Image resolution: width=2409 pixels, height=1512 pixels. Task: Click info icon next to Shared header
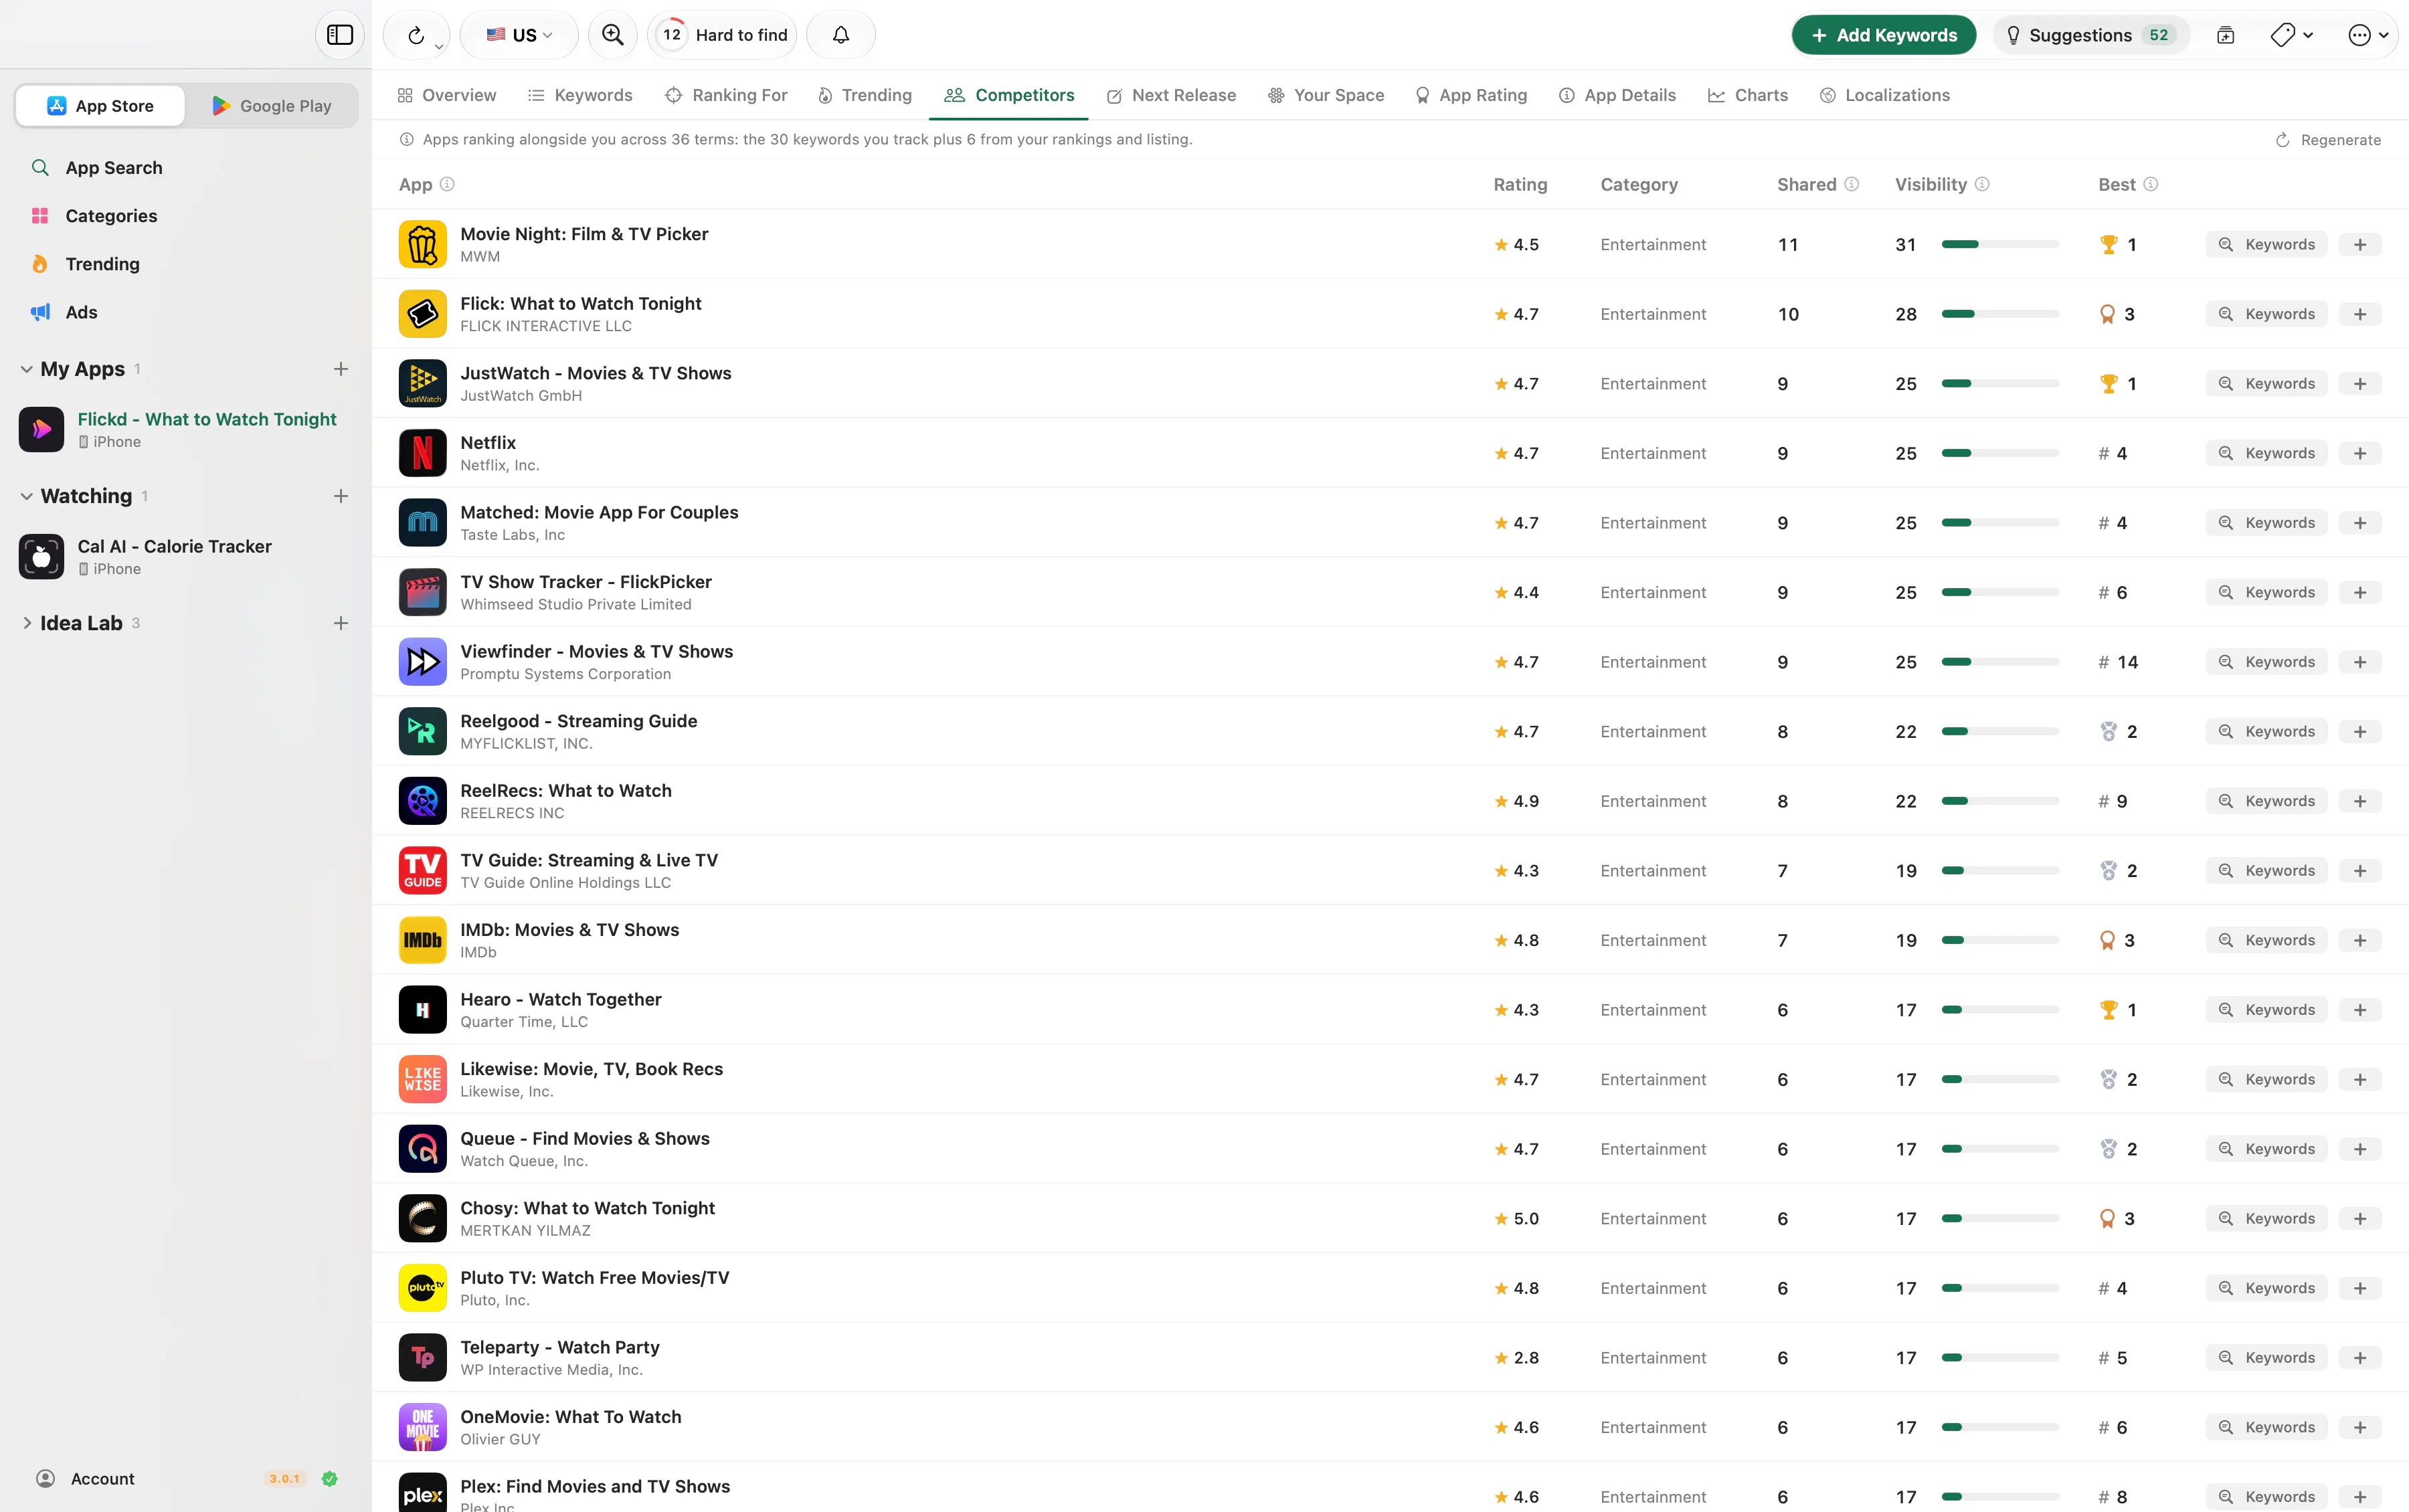1852,184
